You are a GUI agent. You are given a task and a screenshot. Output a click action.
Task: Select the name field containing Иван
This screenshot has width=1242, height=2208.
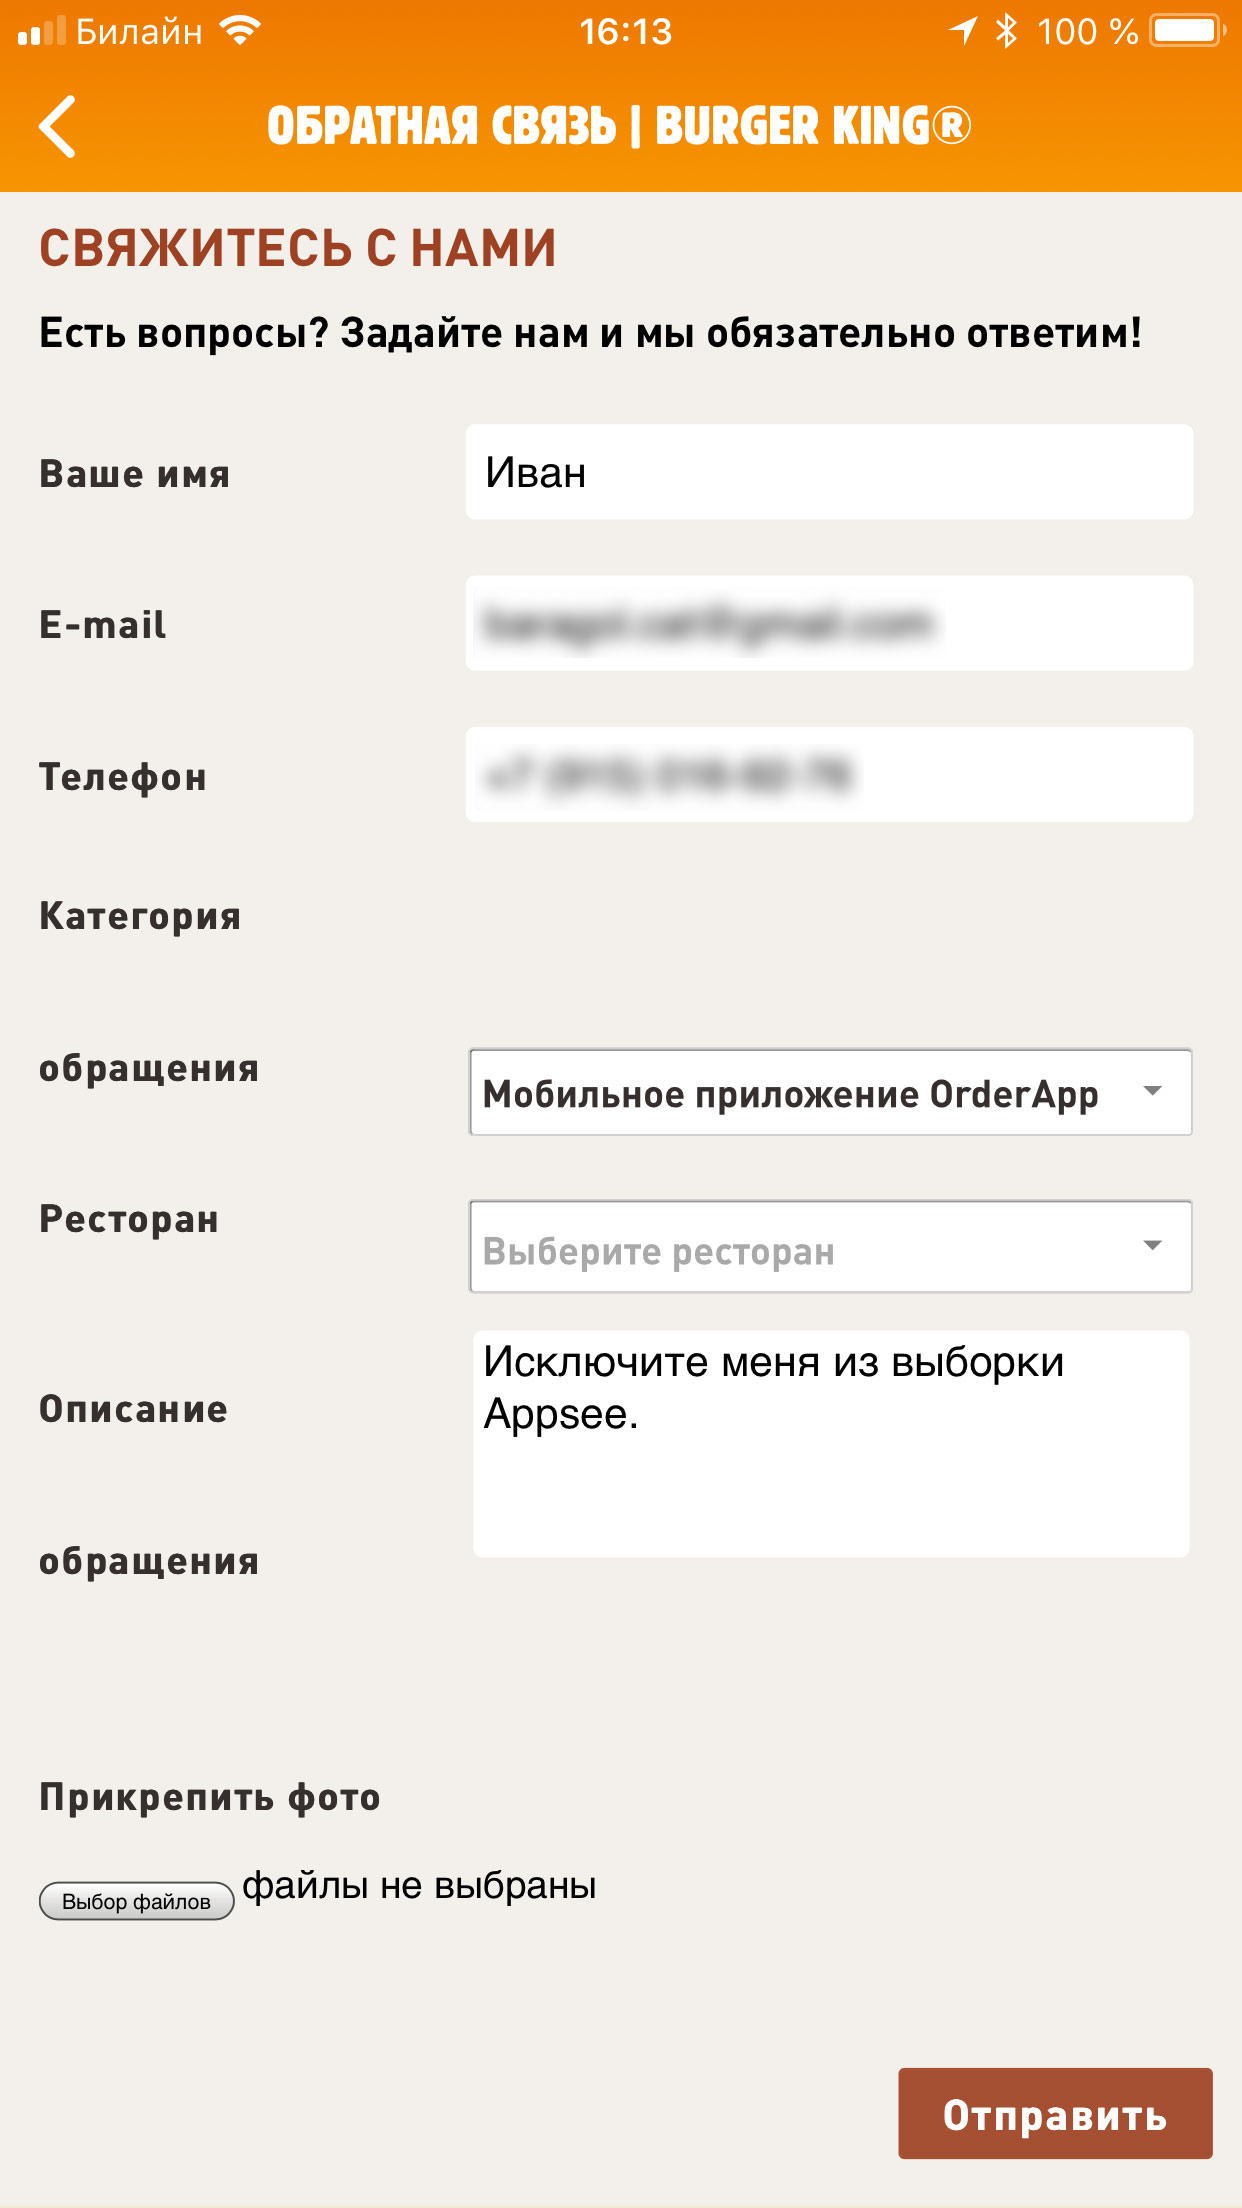click(831, 472)
